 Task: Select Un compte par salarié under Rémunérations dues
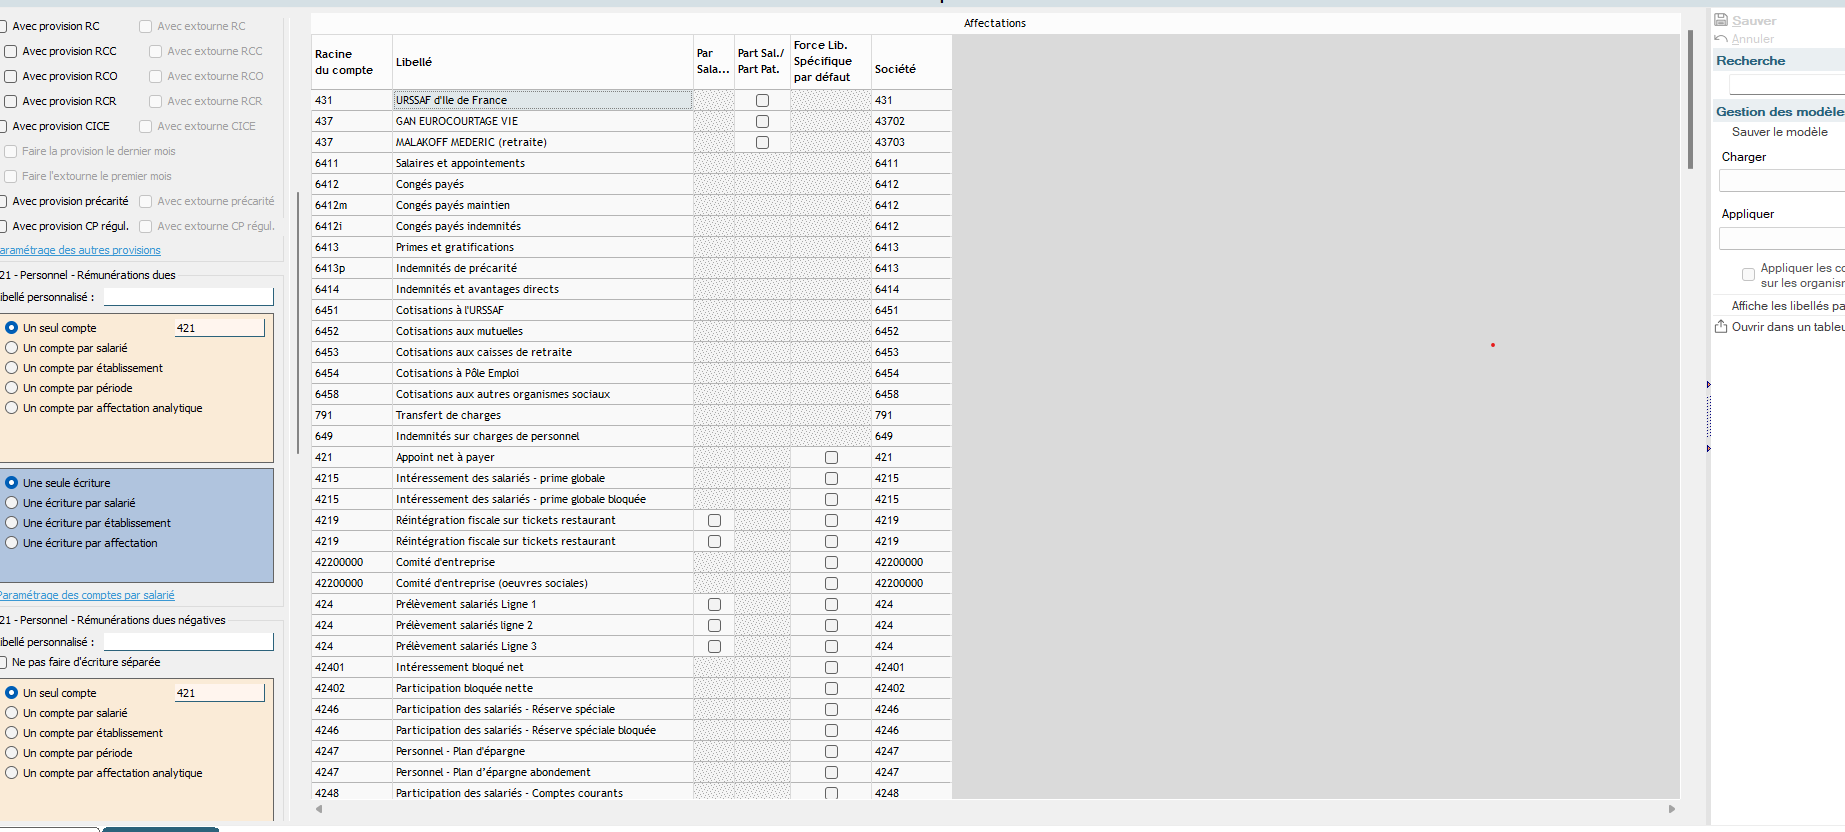click(x=12, y=348)
